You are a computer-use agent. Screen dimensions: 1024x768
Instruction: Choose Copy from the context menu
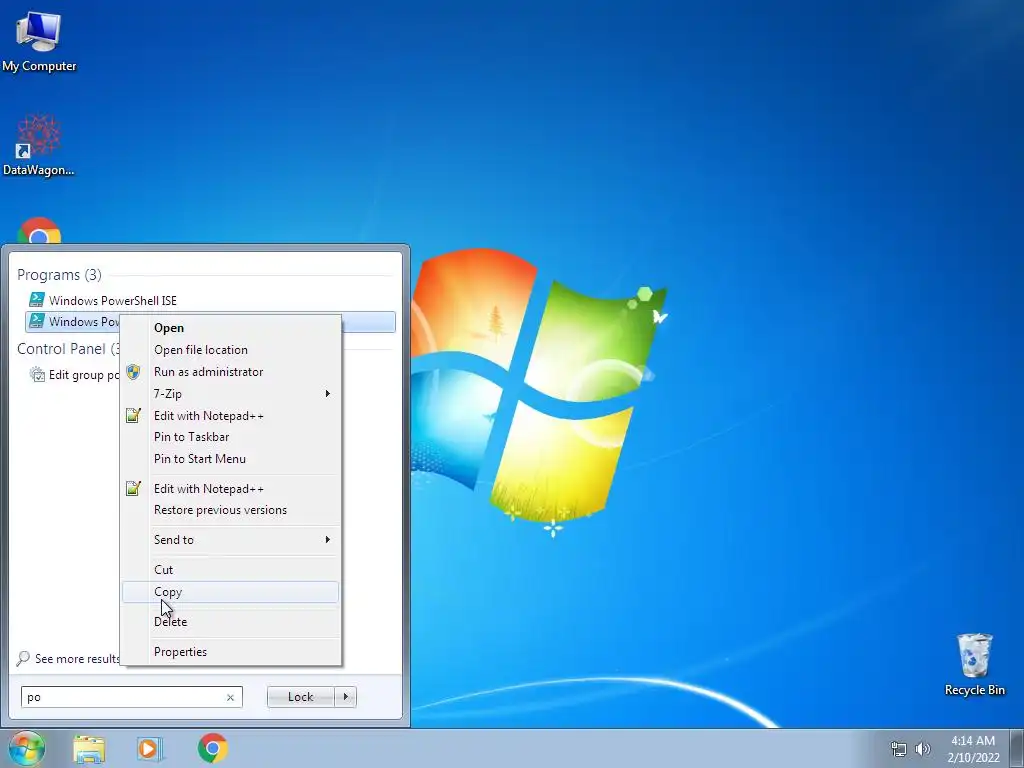(x=231, y=592)
